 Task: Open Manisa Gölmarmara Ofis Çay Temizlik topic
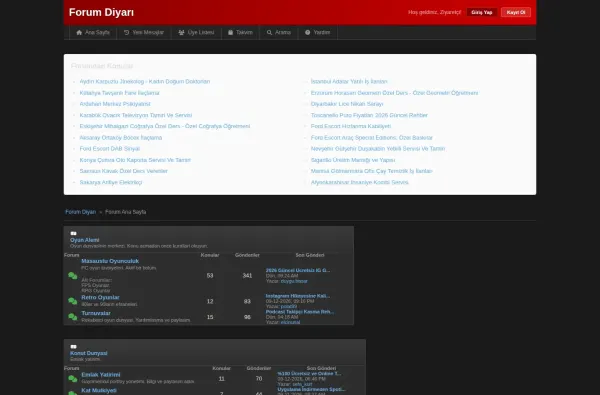(372, 171)
